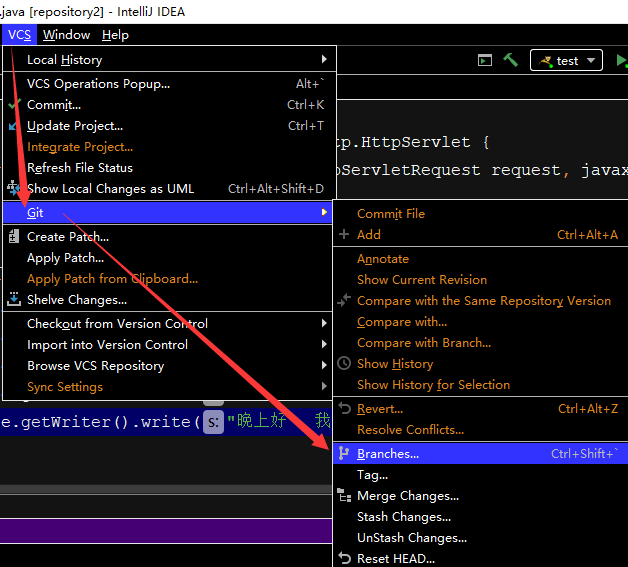Select Resolve Conflicts... entry
Screen dimensions: 628x567
(x=481, y=430)
